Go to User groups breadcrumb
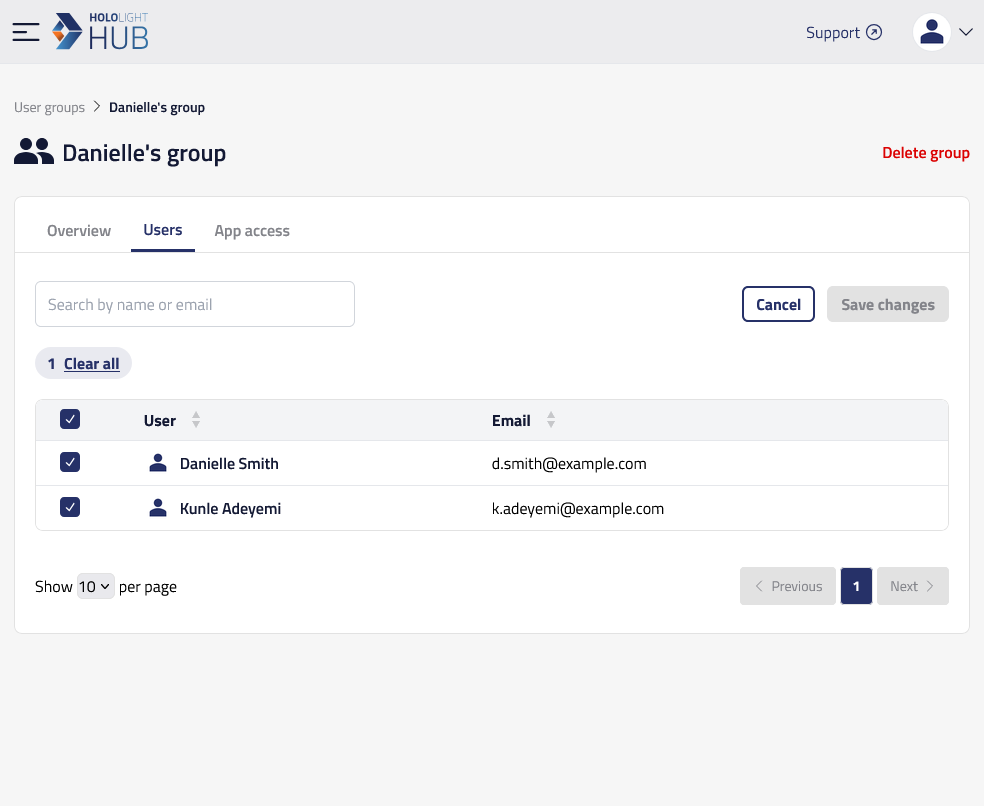This screenshot has width=984, height=806. pyautogui.click(x=50, y=107)
